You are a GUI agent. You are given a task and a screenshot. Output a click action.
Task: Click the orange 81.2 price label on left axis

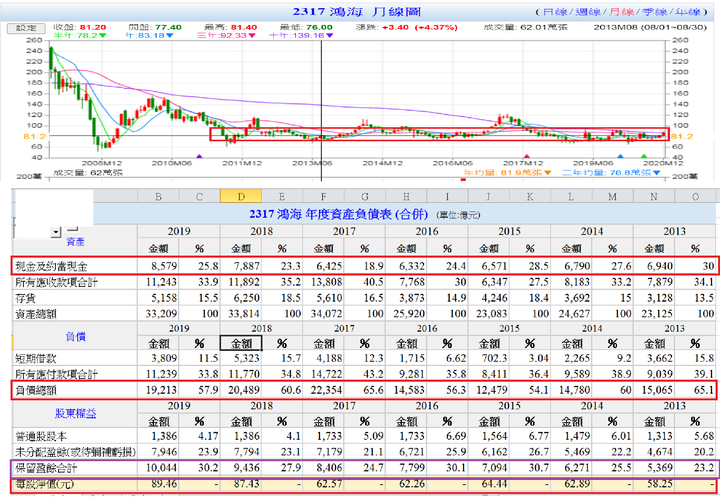pyautogui.click(x=34, y=136)
